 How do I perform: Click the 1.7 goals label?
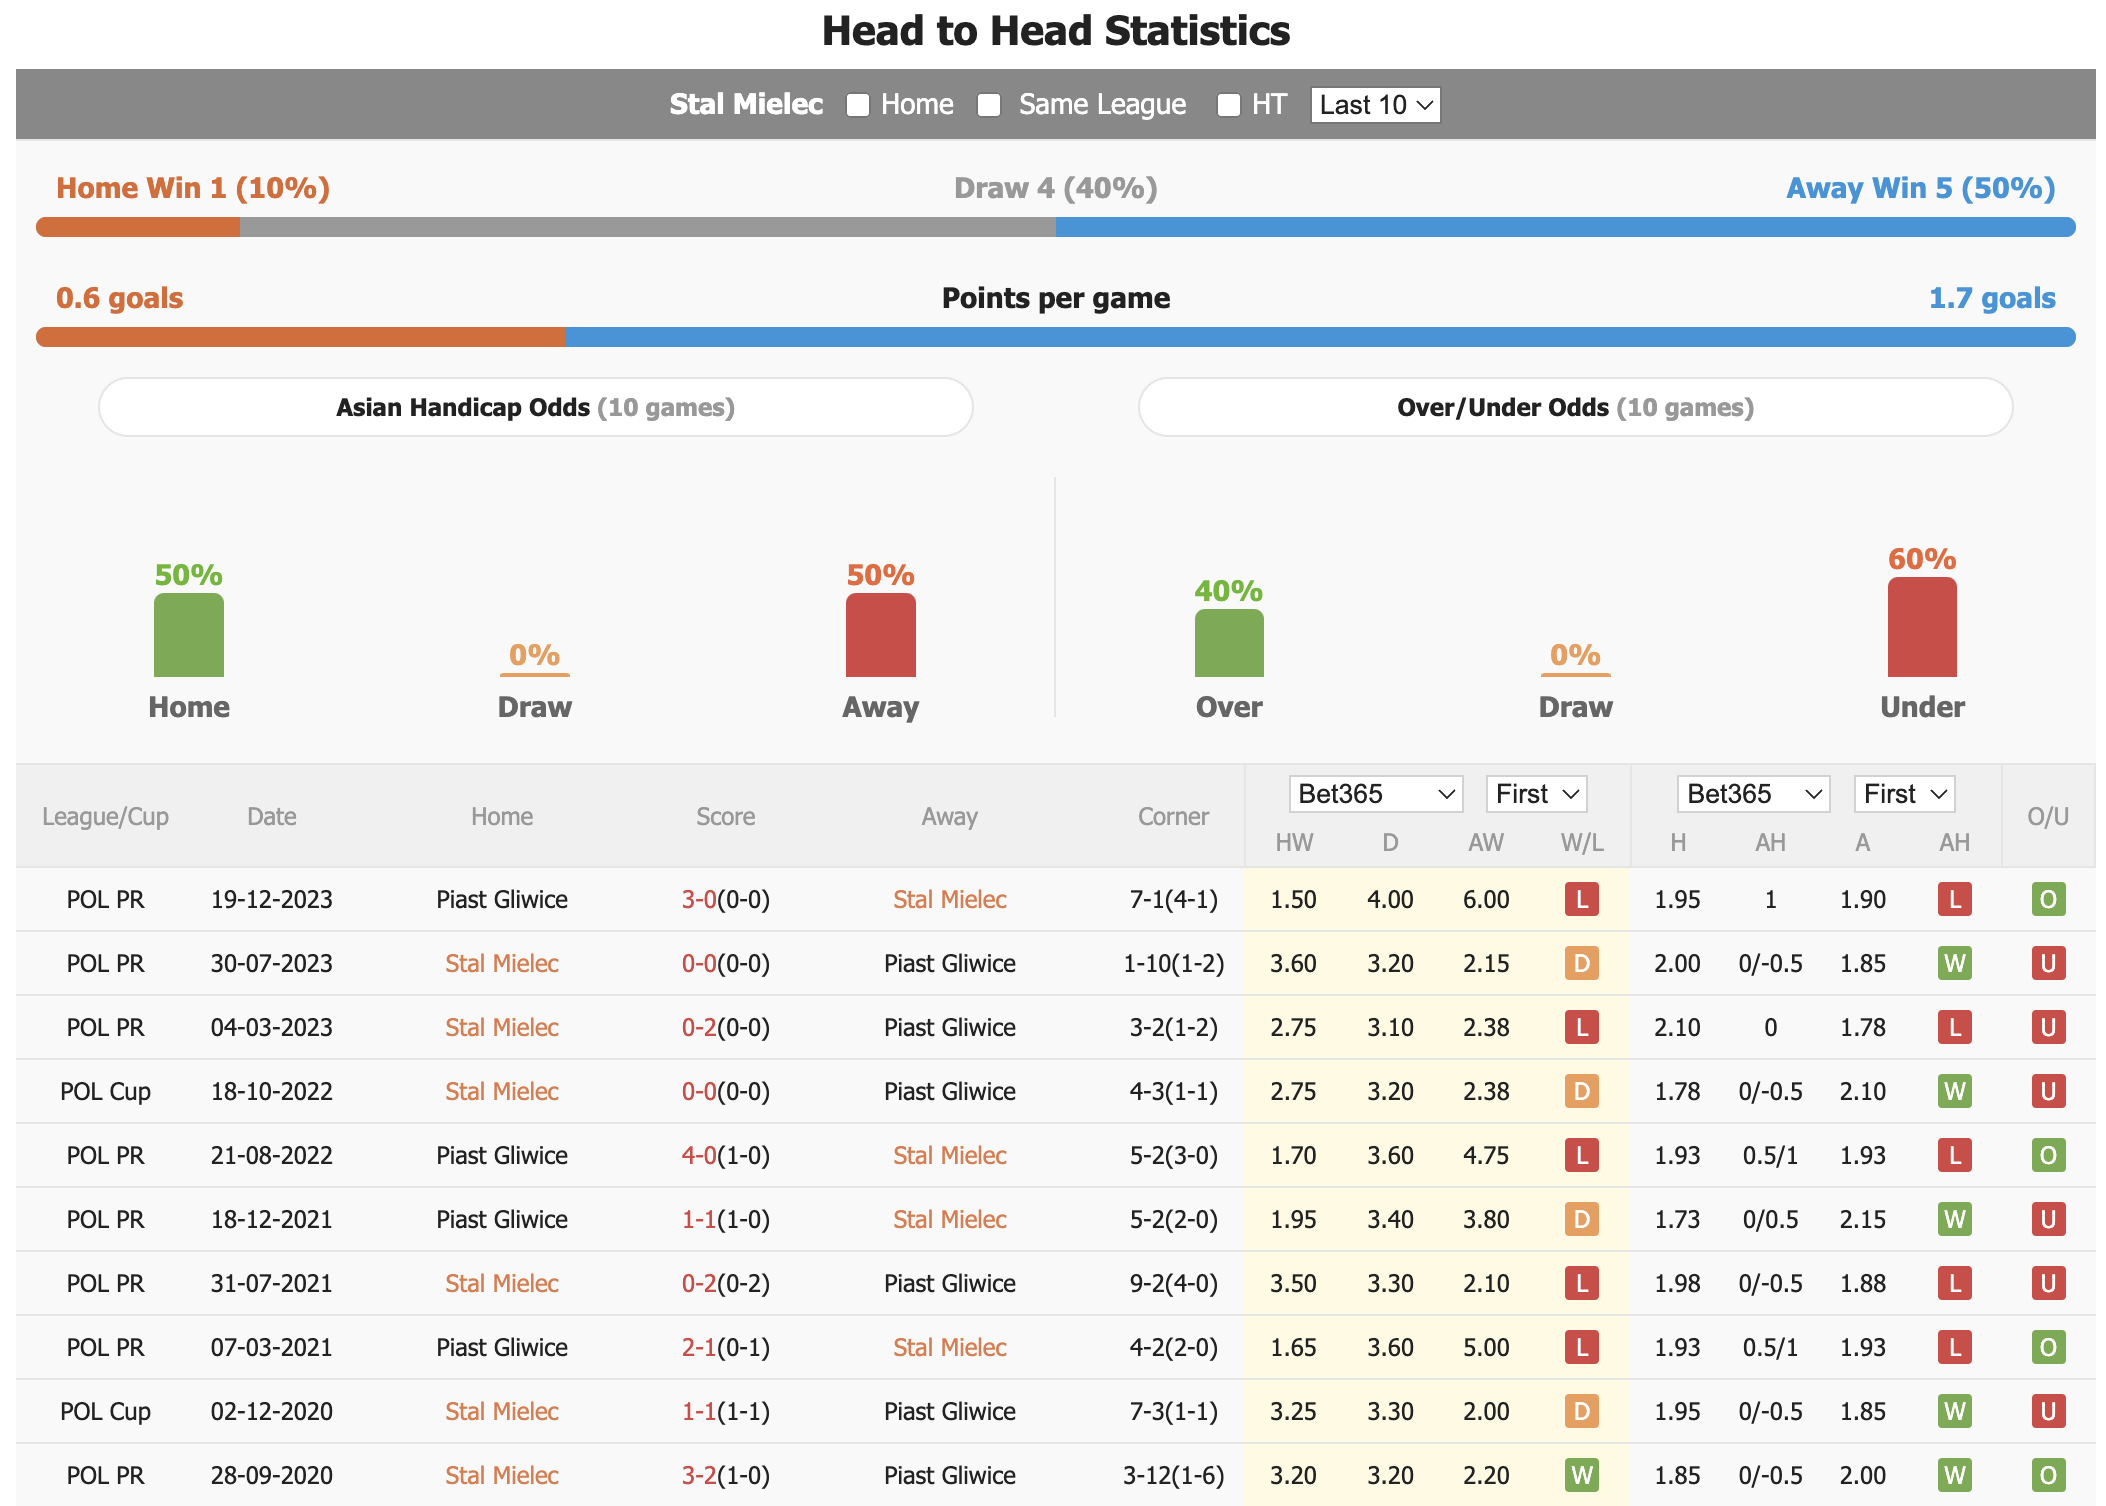point(1992,298)
